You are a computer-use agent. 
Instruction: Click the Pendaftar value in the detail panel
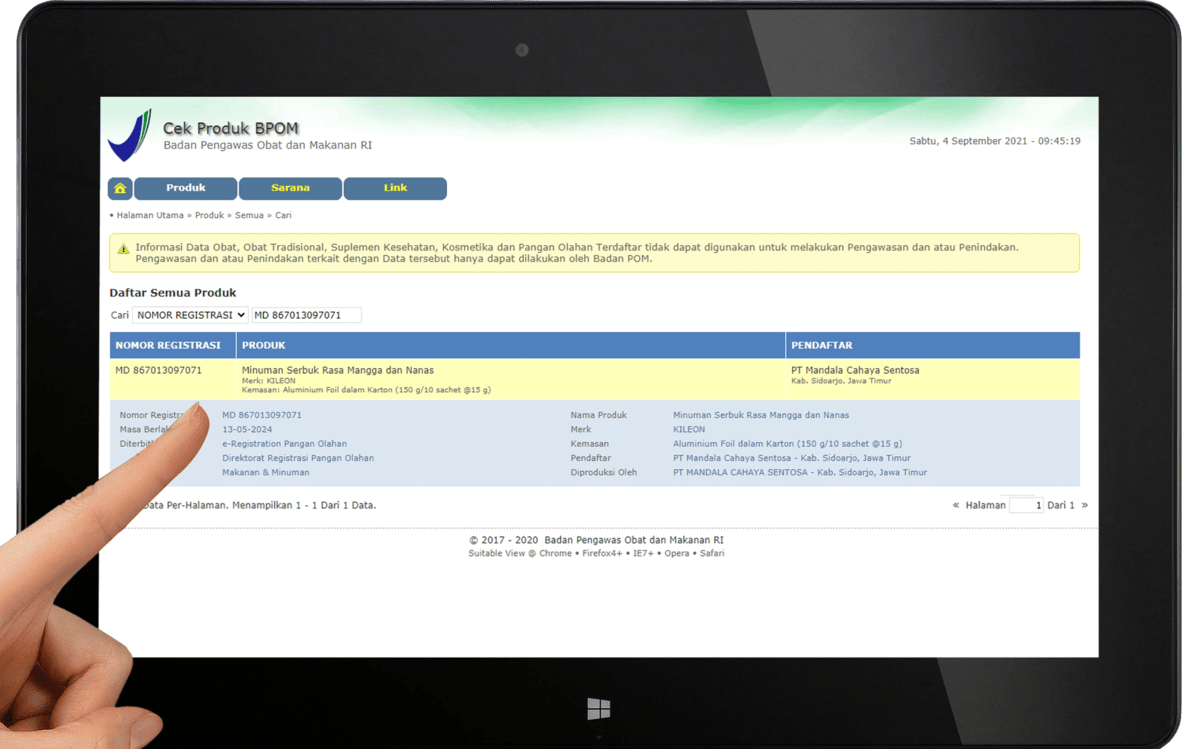click(x=792, y=458)
